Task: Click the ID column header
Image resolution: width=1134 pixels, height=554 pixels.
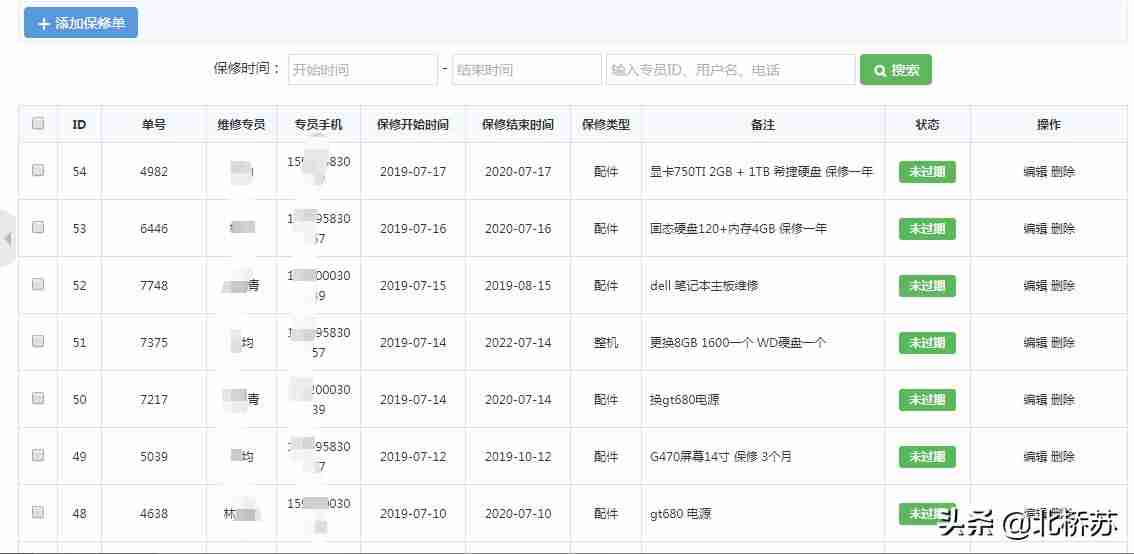Action: [x=80, y=124]
